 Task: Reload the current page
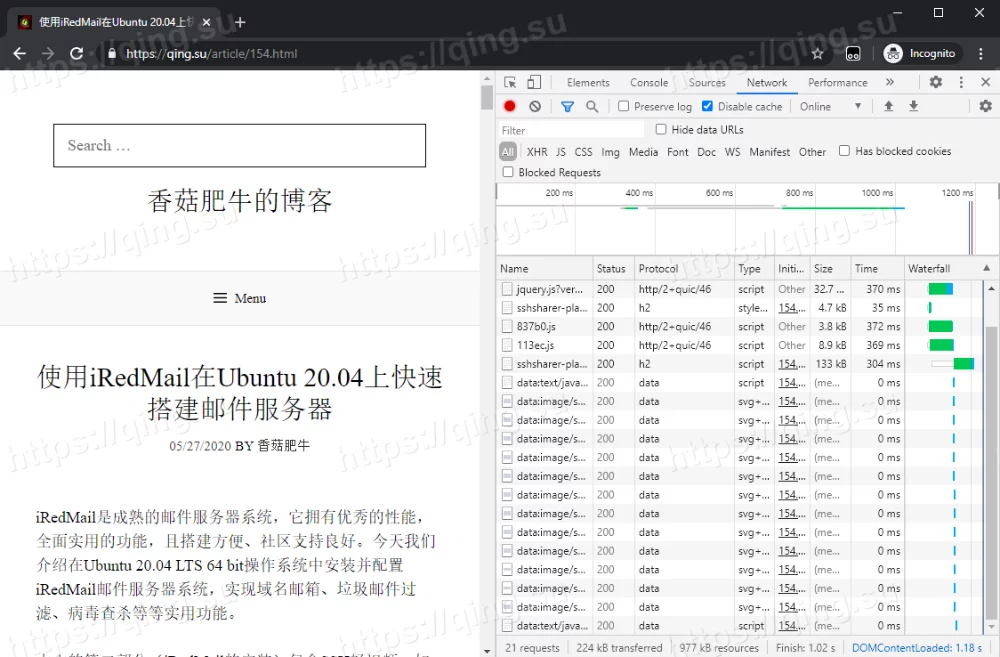[x=77, y=54]
